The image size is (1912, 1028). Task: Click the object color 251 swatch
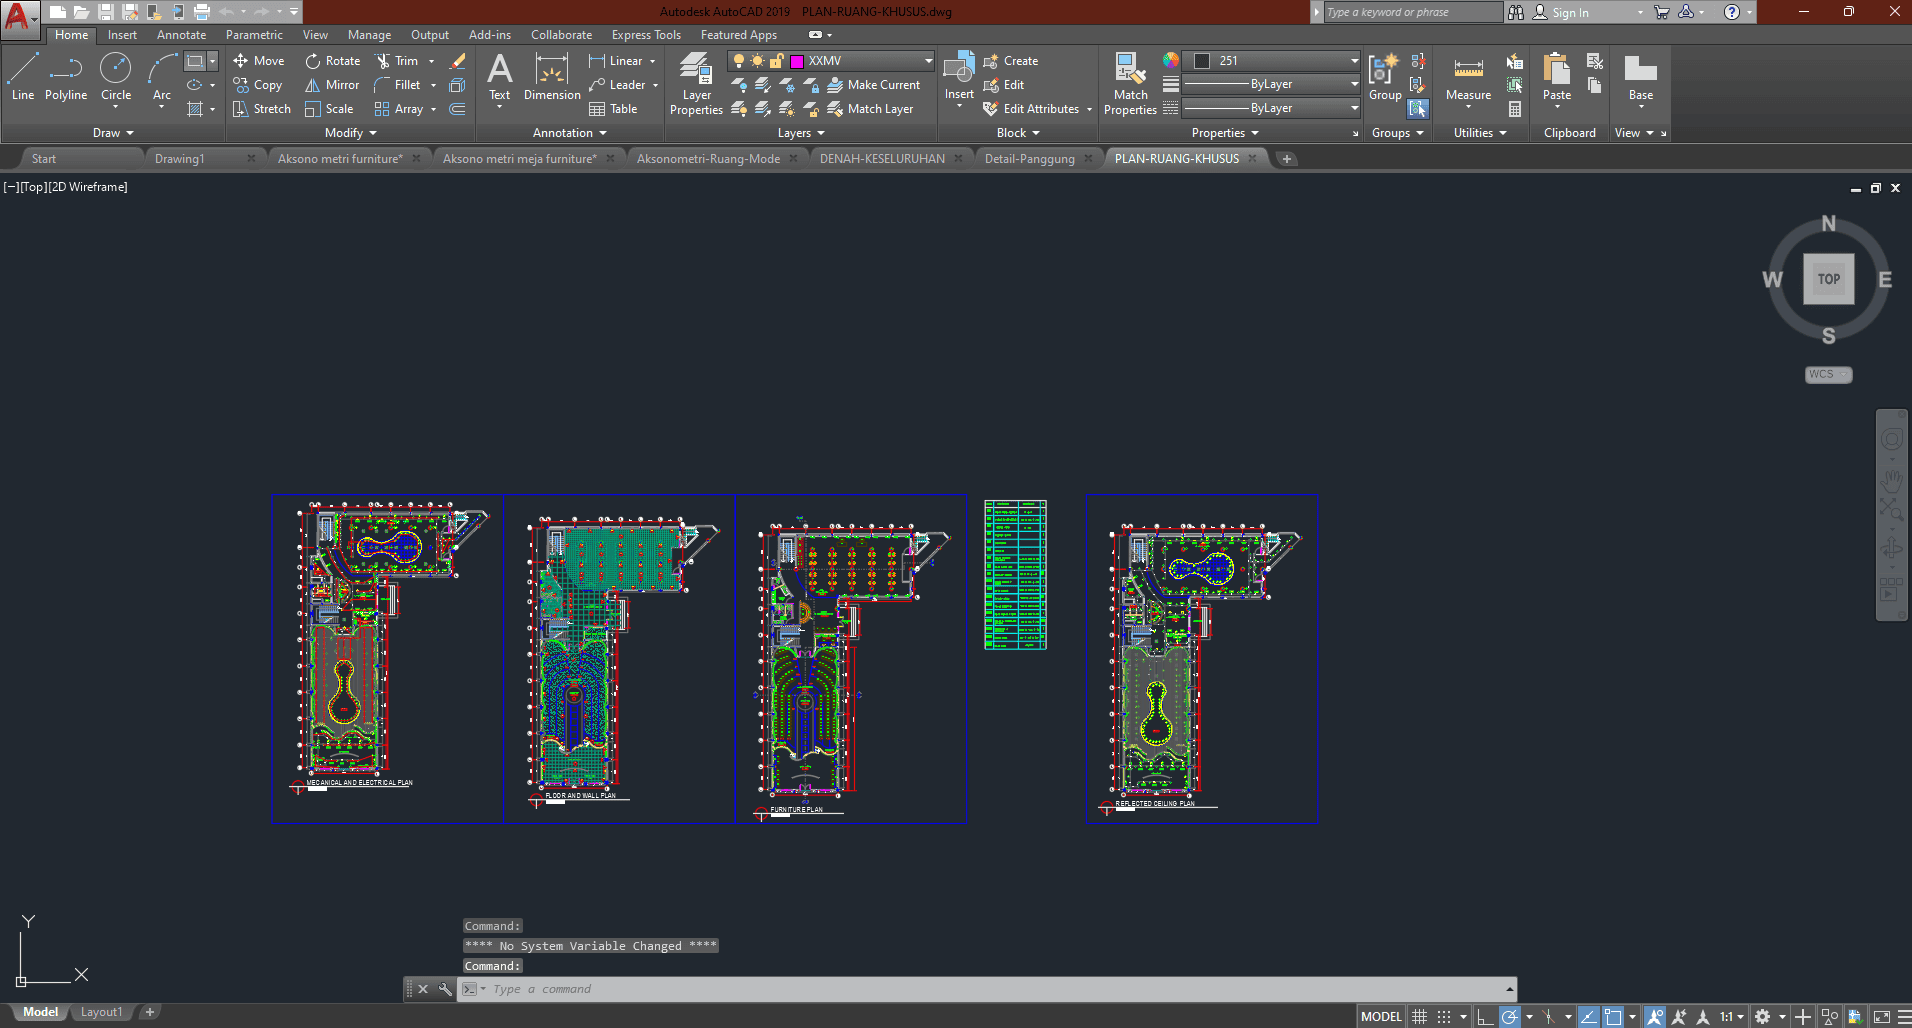(1203, 61)
